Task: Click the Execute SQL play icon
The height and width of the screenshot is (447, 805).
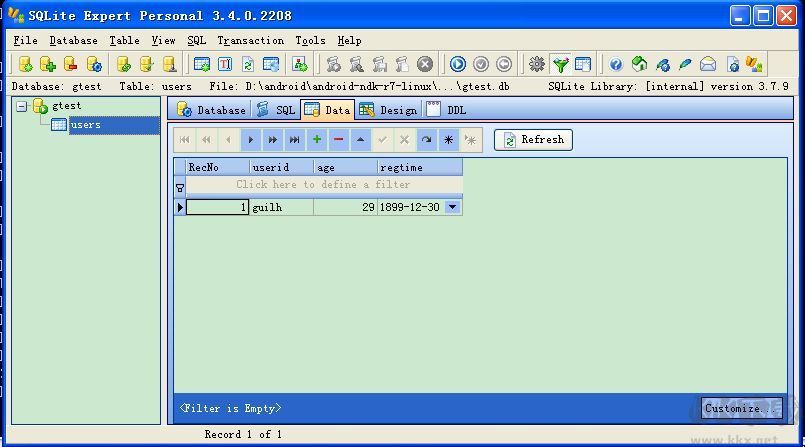Action: pos(457,64)
